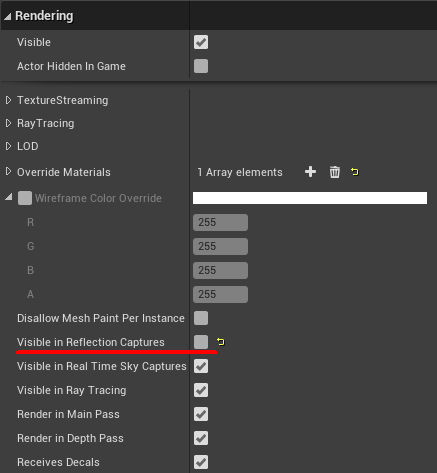Reset Override Materials to default

click(355, 172)
